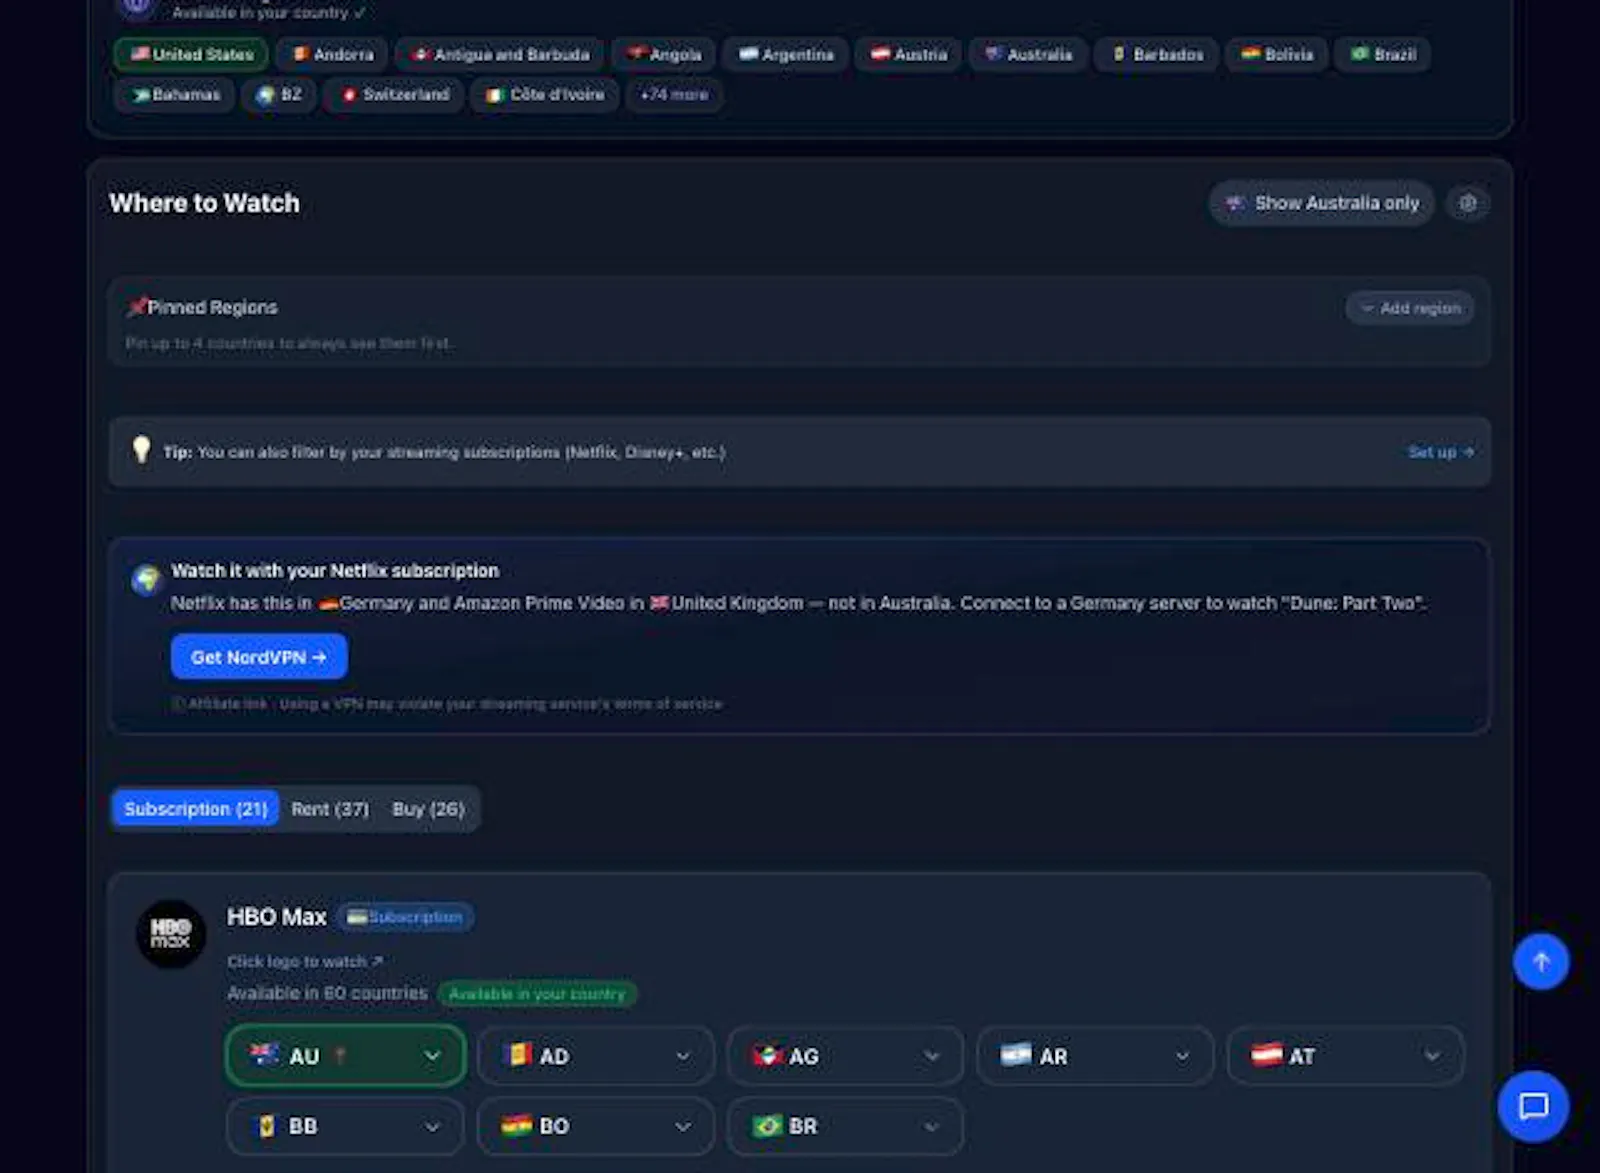Screen dimensions: 1600x1173
Task: Toggle Show Australia only filter
Action: 1322,203
